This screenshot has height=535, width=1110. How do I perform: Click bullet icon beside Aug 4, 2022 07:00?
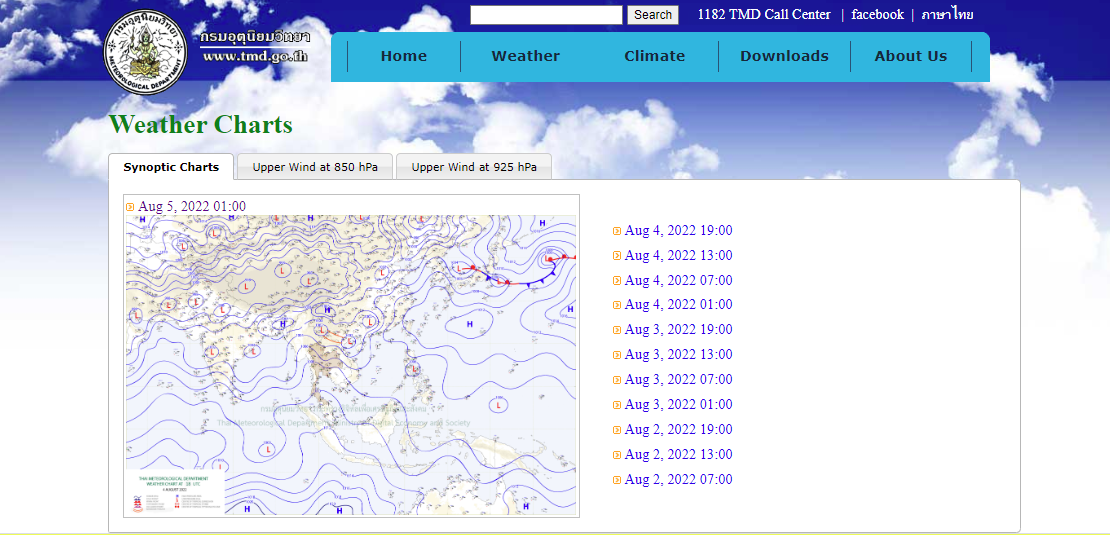[617, 281]
